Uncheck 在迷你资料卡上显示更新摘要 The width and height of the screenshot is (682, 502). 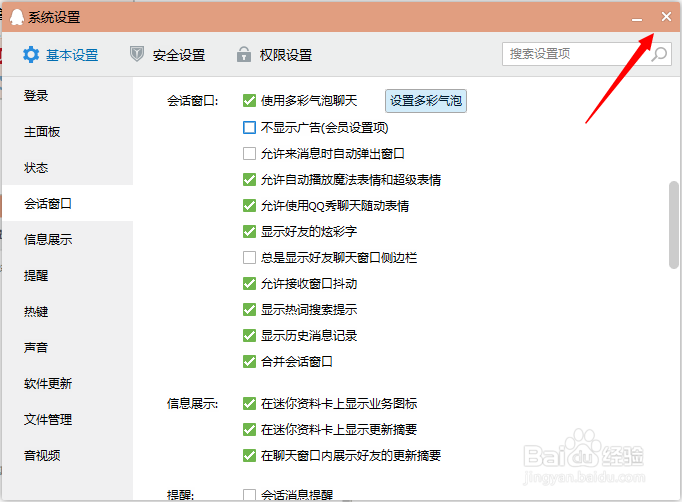click(x=249, y=430)
